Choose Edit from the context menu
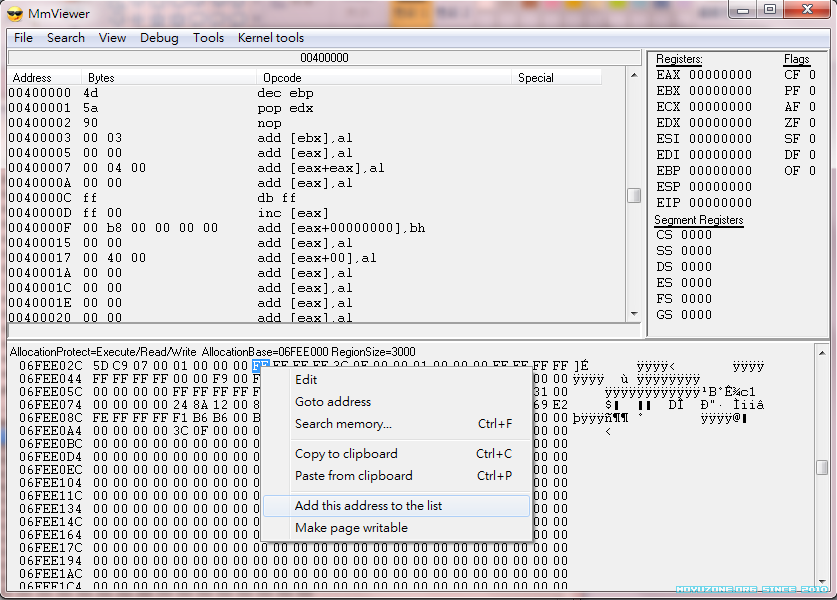The width and height of the screenshot is (837, 600). [x=306, y=379]
